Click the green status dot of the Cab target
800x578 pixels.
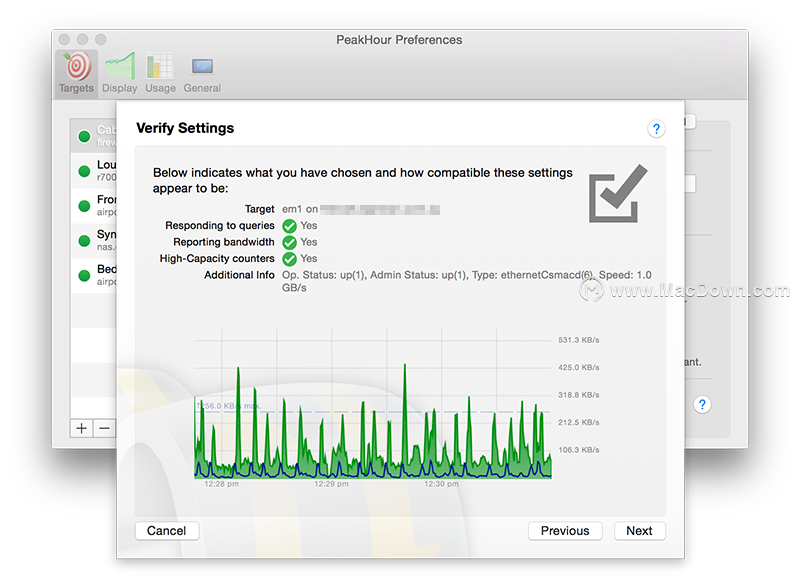pos(84,136)
